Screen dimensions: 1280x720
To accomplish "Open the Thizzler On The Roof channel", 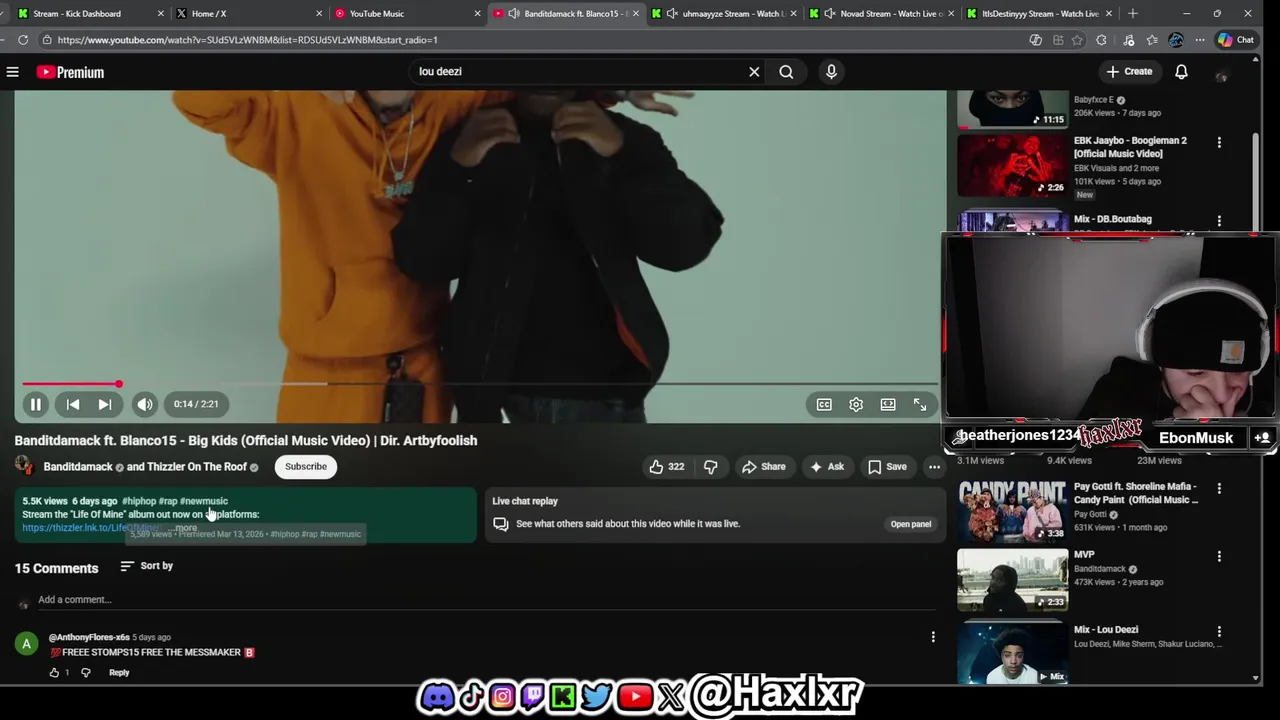I will pyautogui.click(x=196, y=467).
